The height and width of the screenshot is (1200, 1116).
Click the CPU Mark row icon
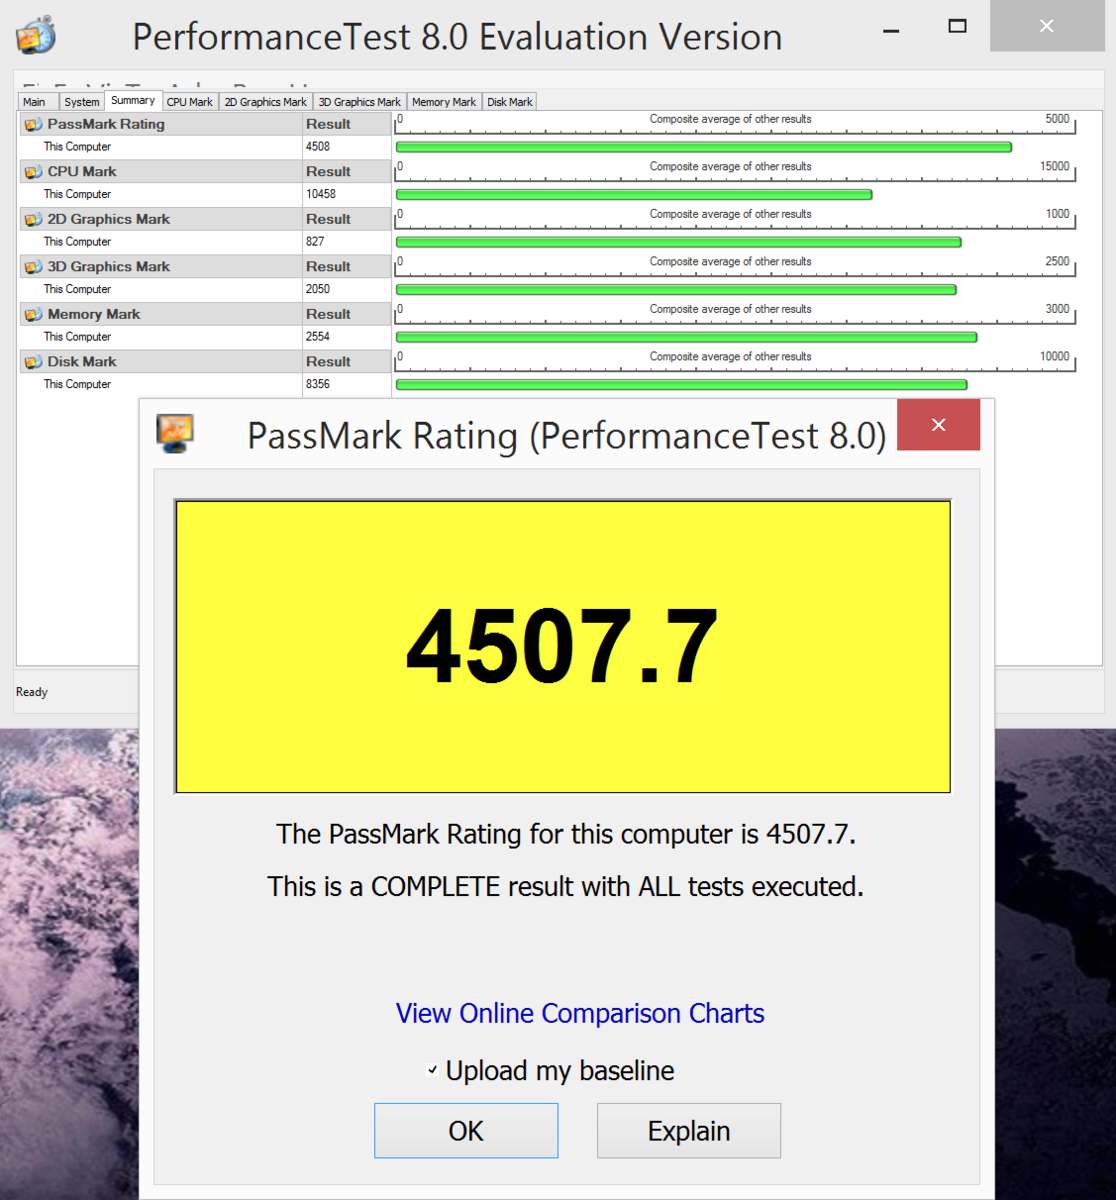(x=33, y=172)
